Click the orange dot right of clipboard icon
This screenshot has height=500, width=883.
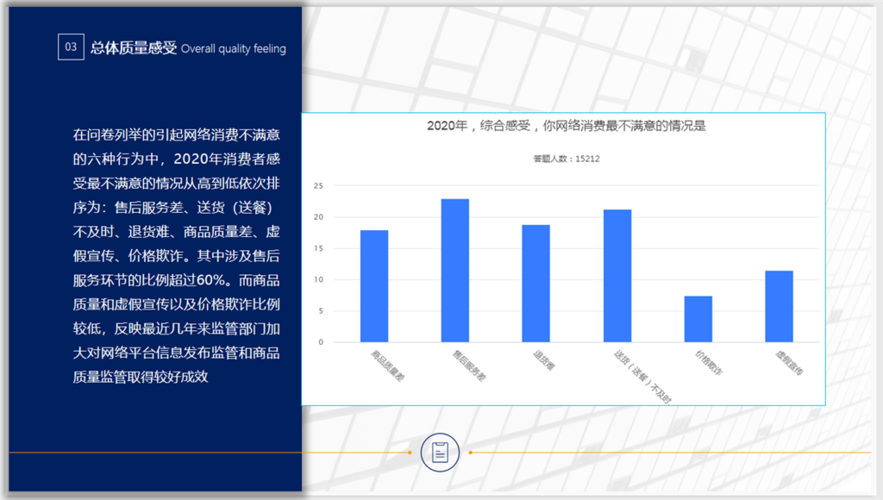point(470,452)
